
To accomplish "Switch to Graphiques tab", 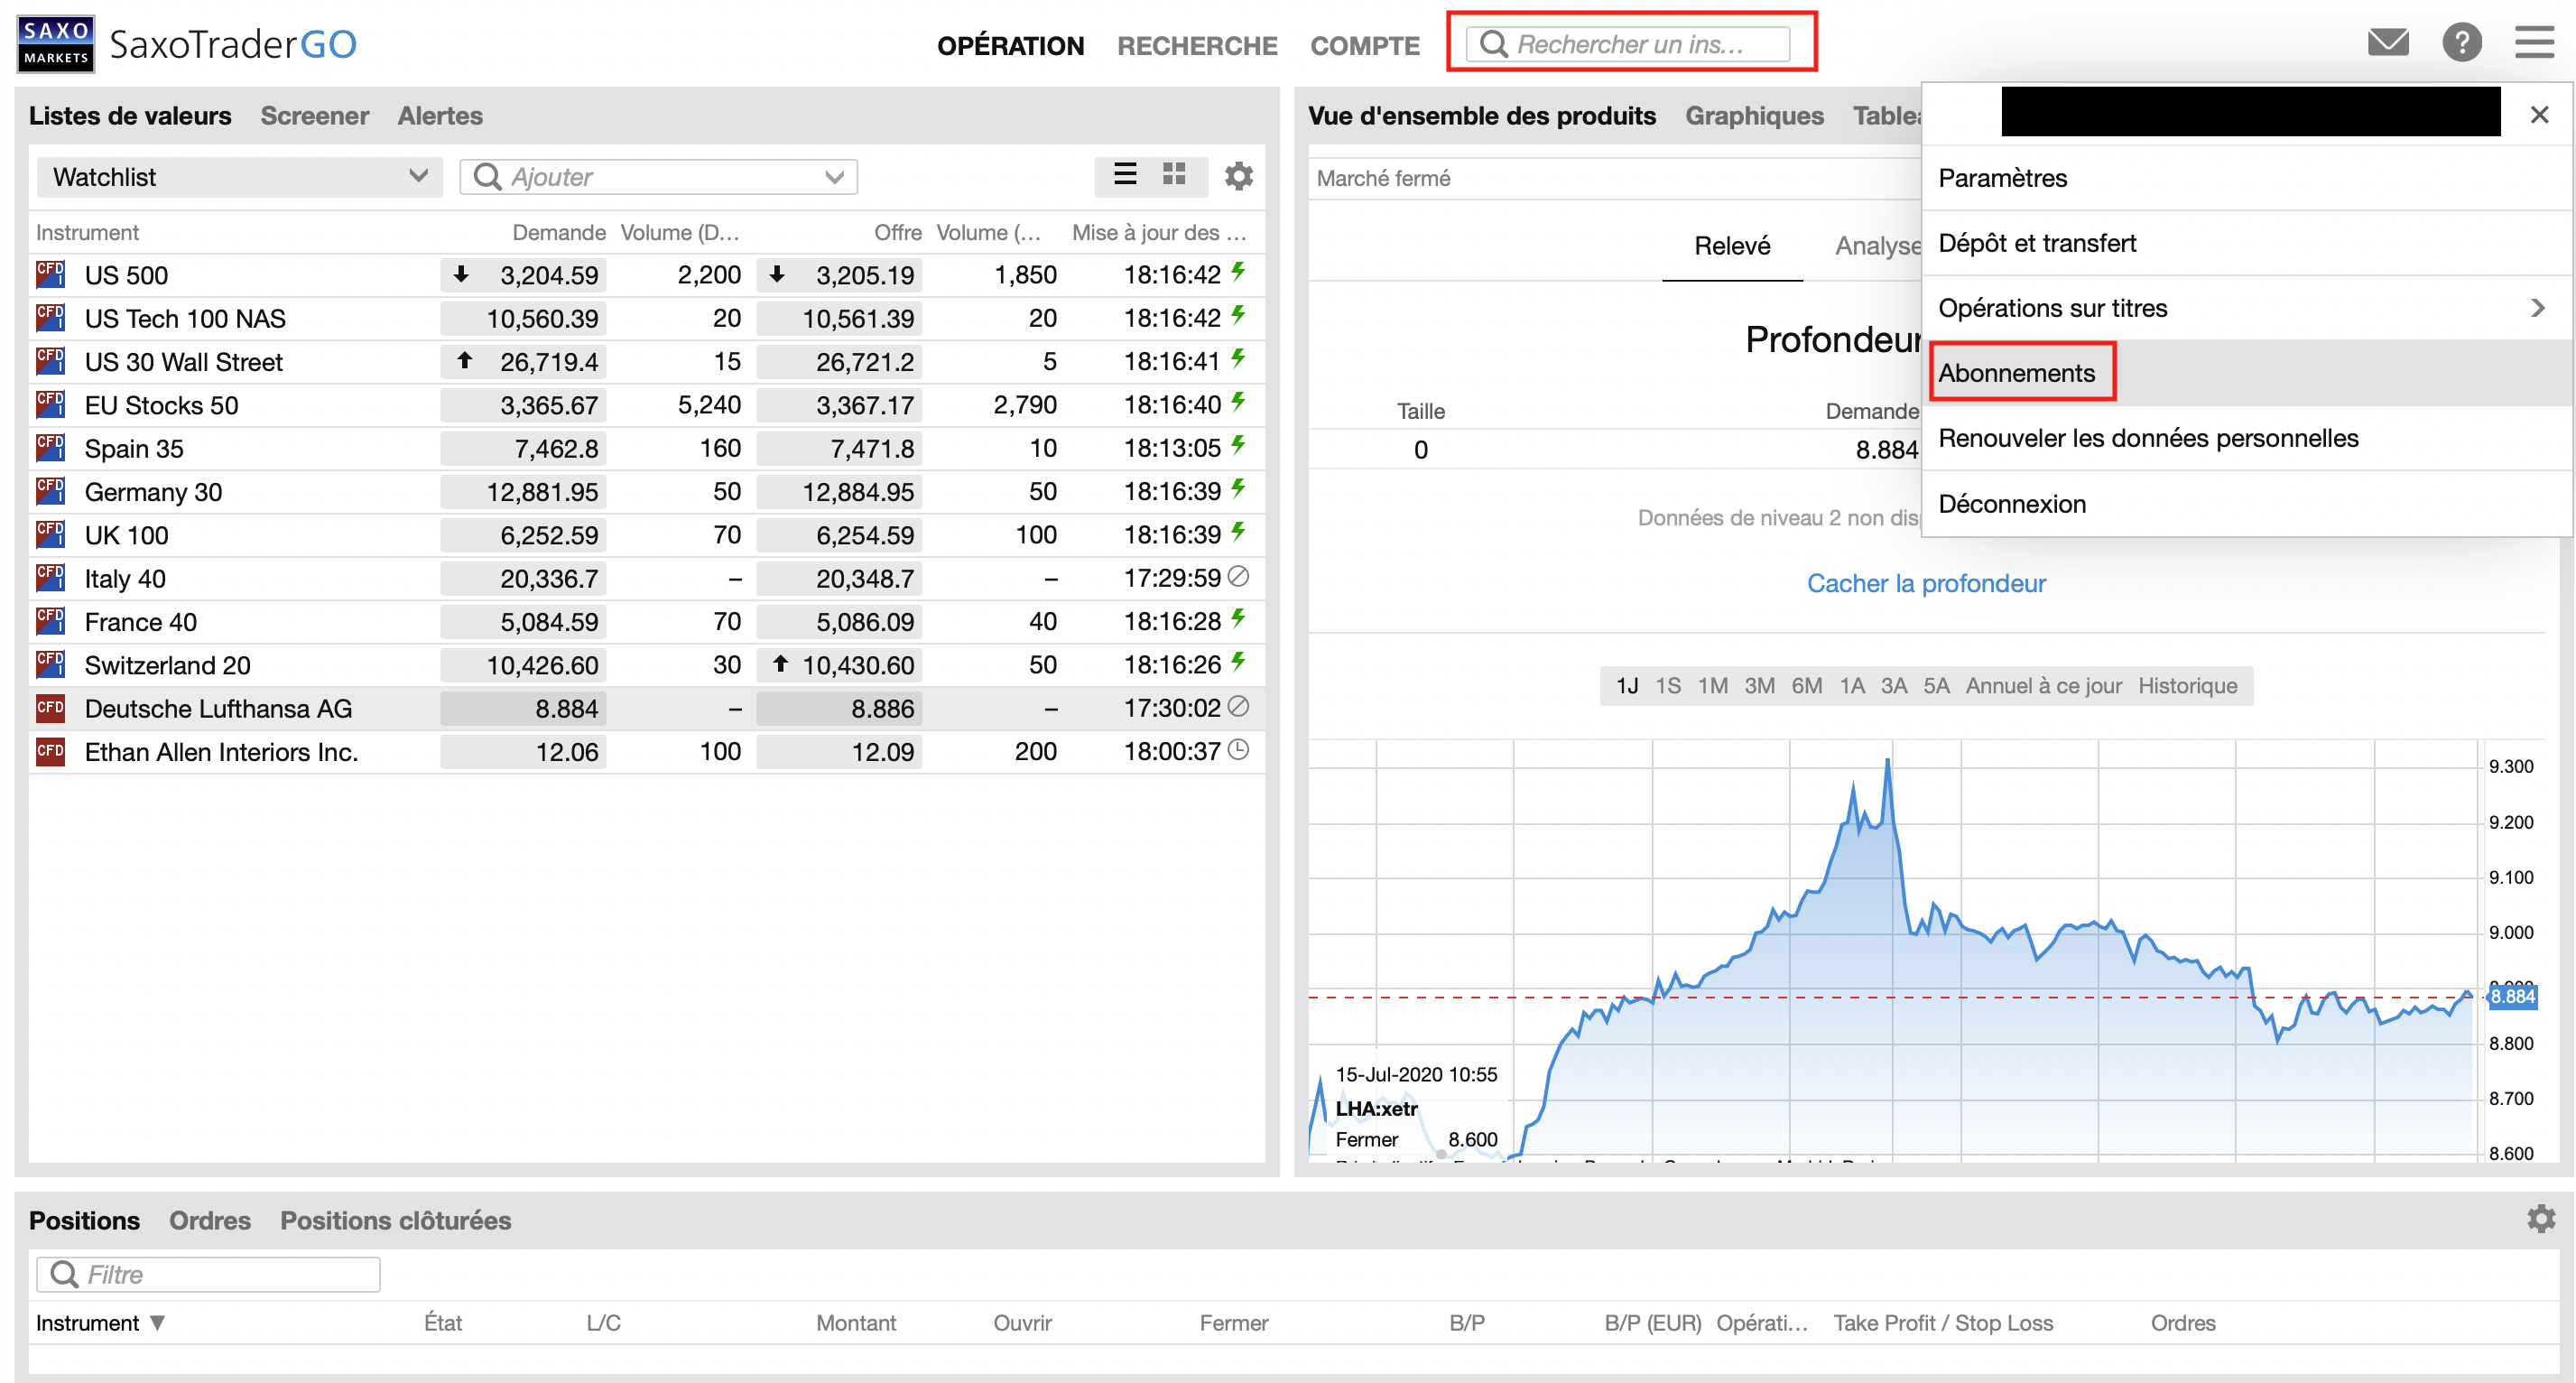I will (x=1754, y=116).
